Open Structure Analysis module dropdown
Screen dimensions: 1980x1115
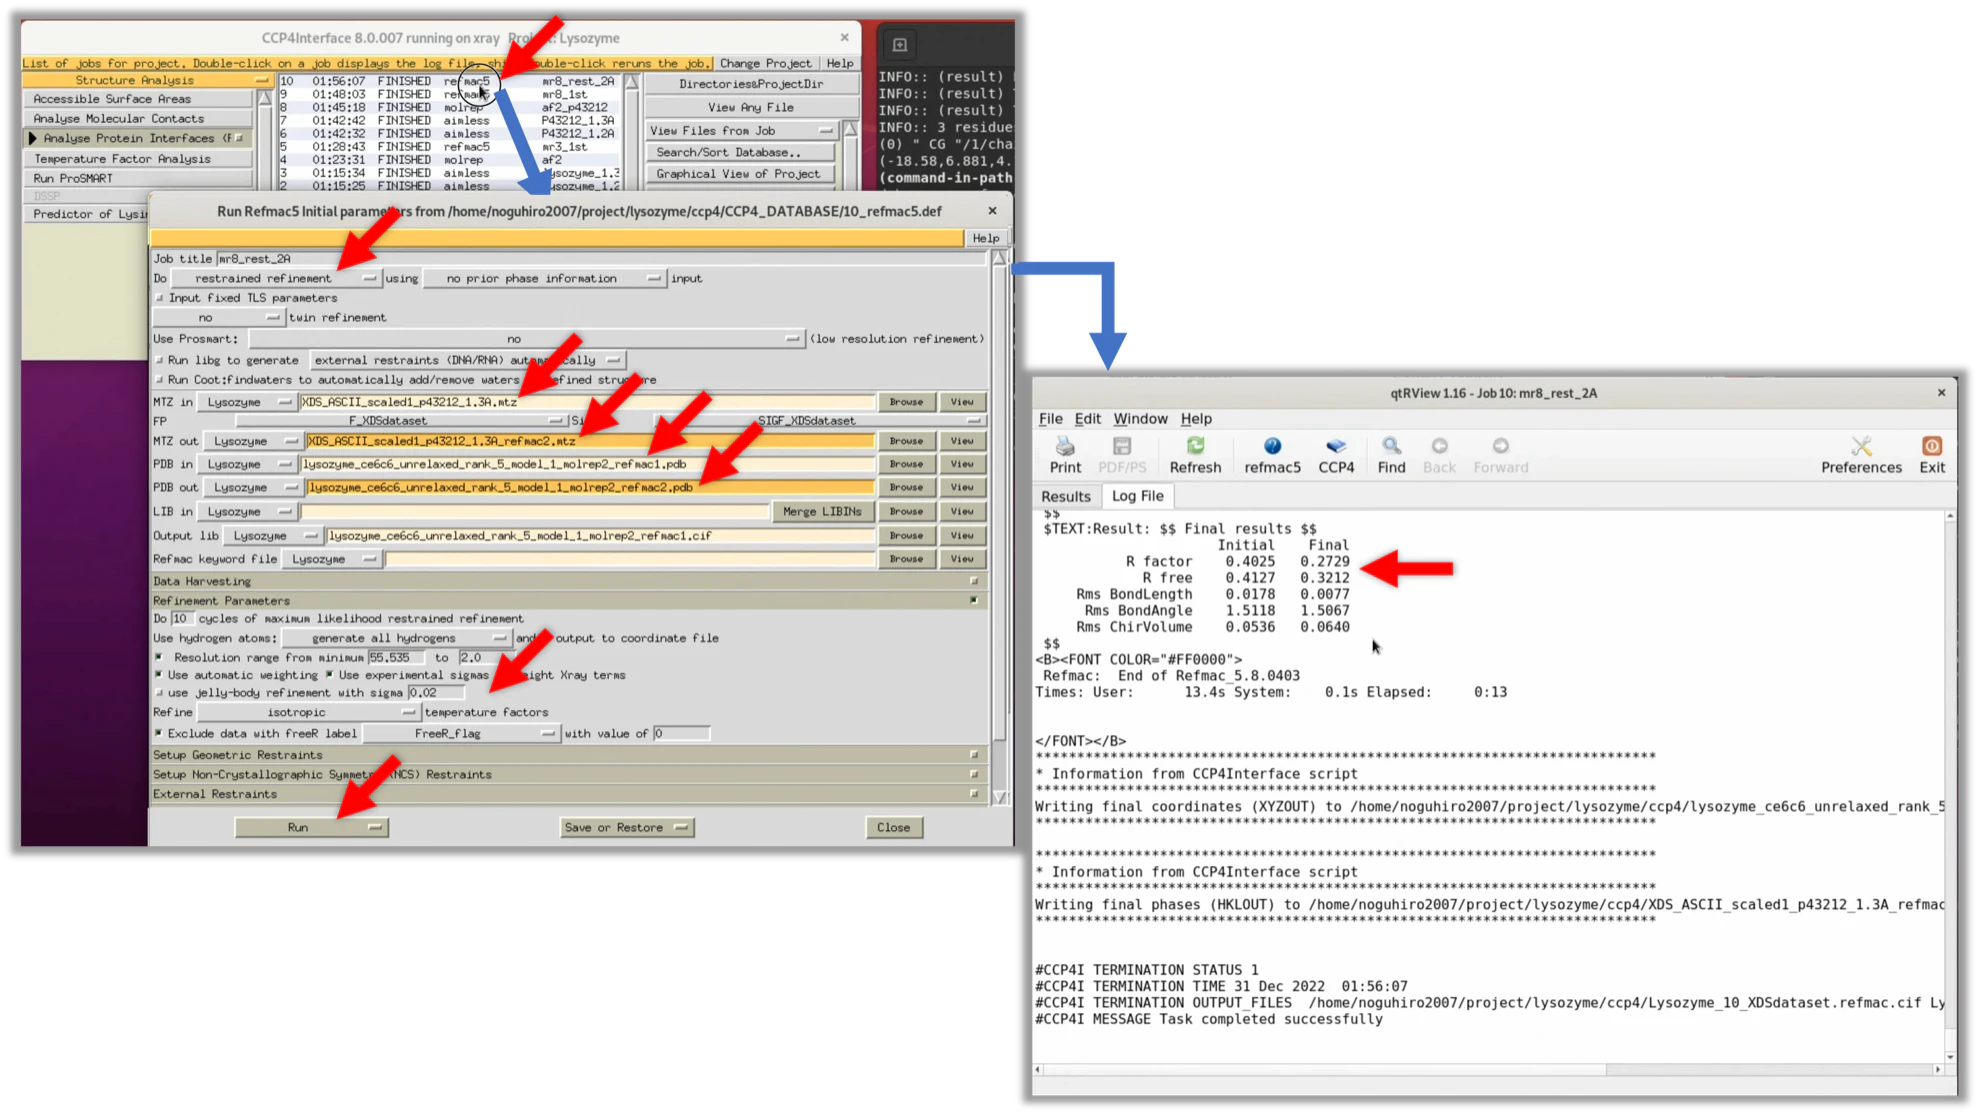(147, 80)
